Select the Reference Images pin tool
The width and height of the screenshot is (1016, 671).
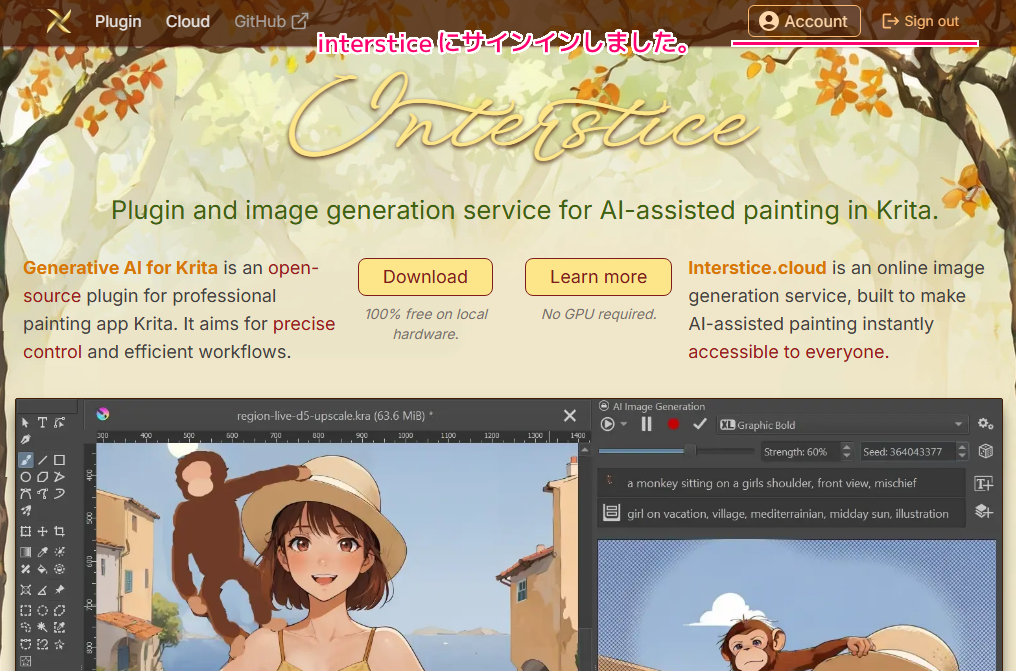pos(59,589)
